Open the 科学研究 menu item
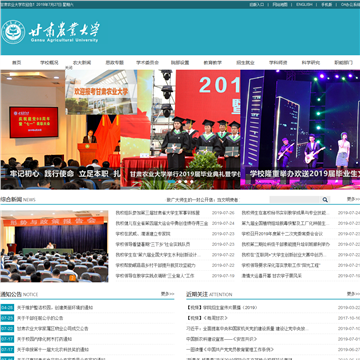 coord(311,62)
